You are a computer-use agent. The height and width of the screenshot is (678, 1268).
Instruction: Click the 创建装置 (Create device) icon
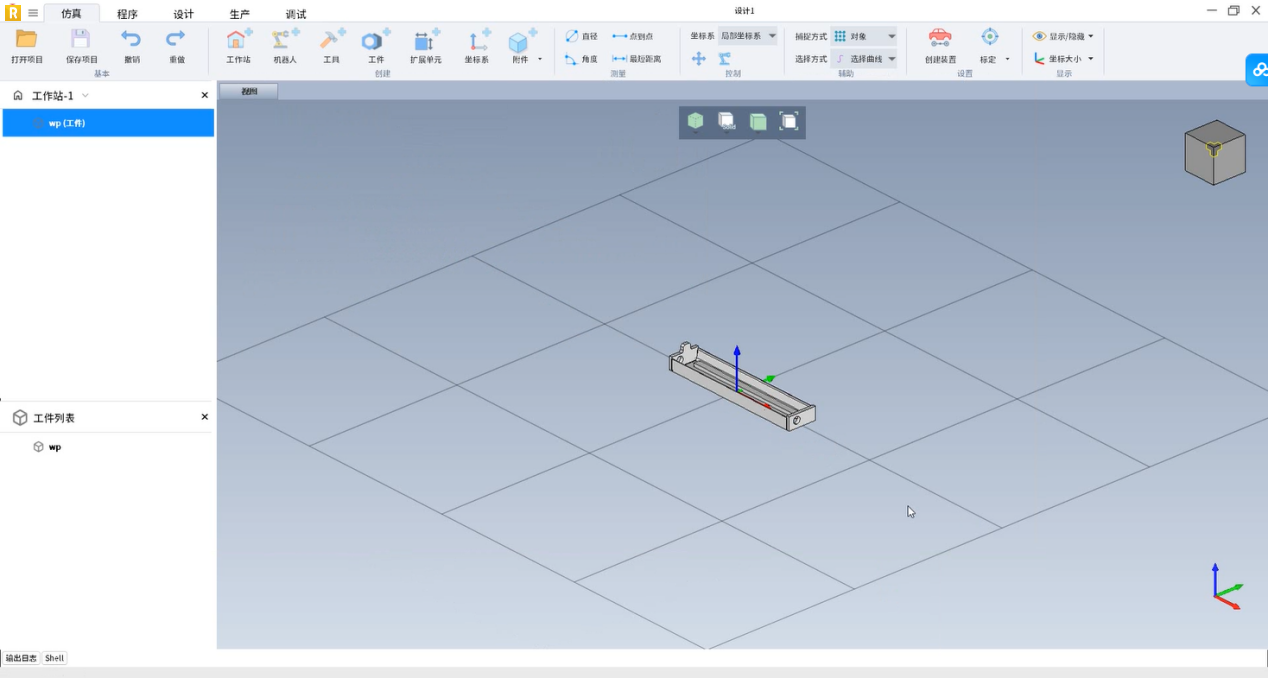pyautogui.click(x=940, y=39)
